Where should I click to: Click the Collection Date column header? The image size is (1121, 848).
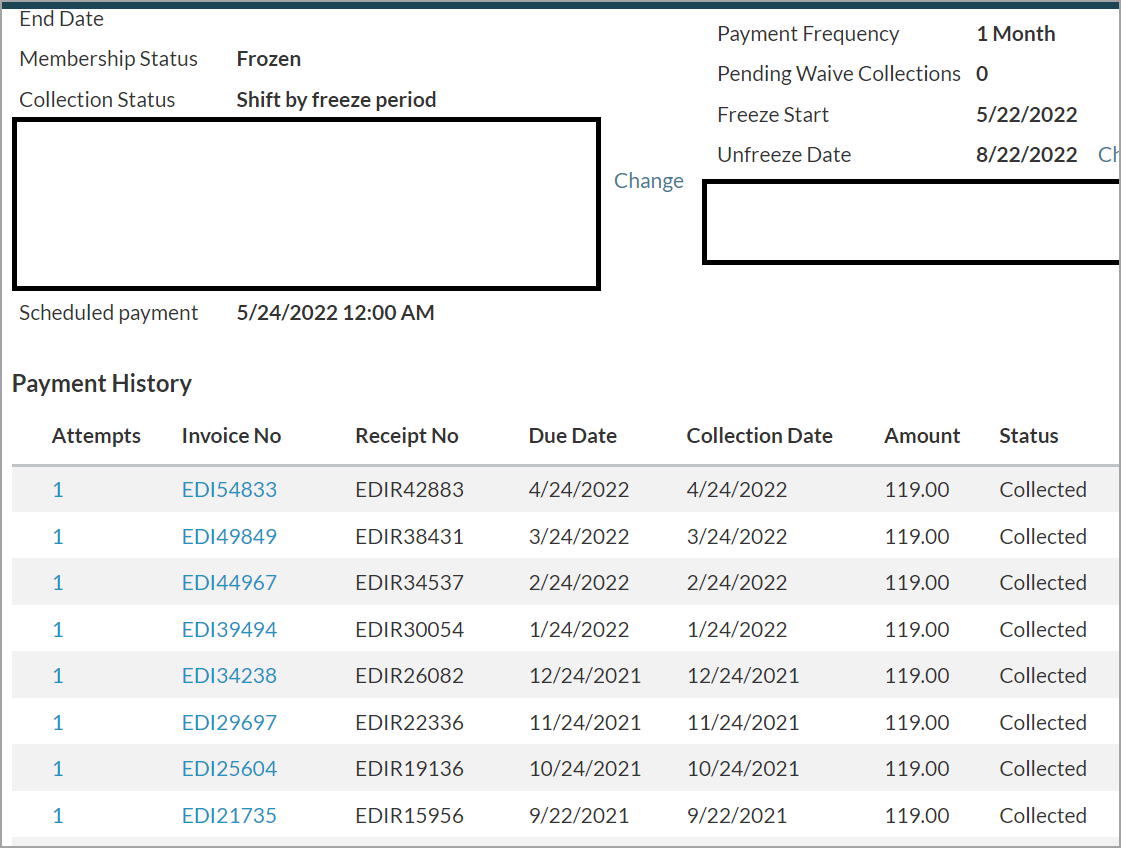pyautogui.click(x=759, y=436)
